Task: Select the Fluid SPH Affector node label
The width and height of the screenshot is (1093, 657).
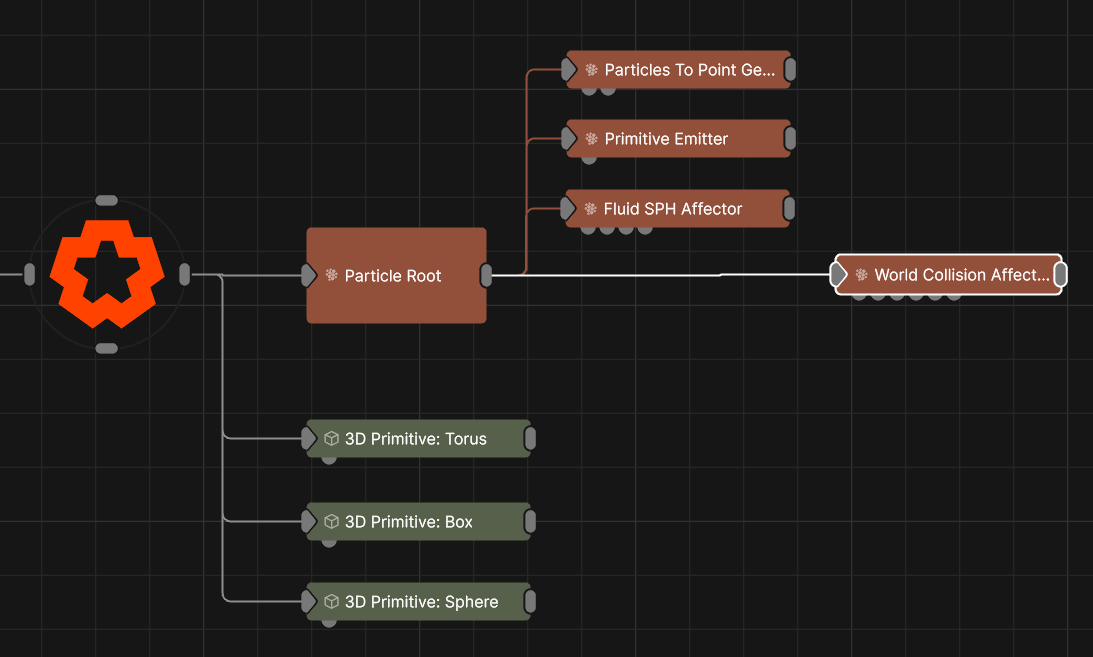Action: 672,209
